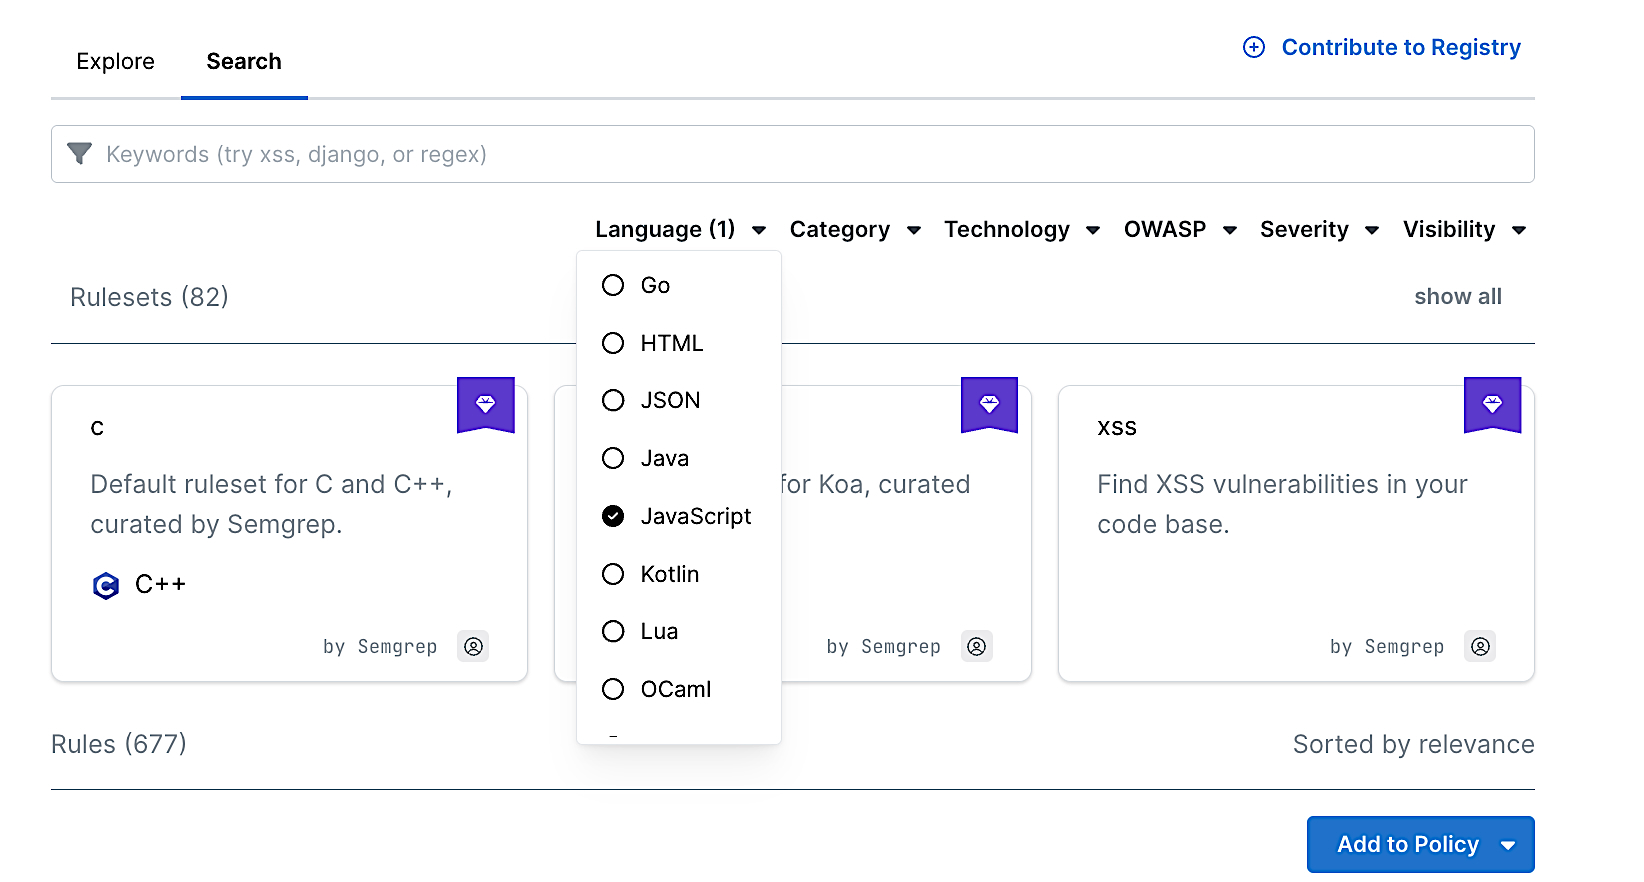
Task: Select the Search tab
Action: tap(244, 62)
